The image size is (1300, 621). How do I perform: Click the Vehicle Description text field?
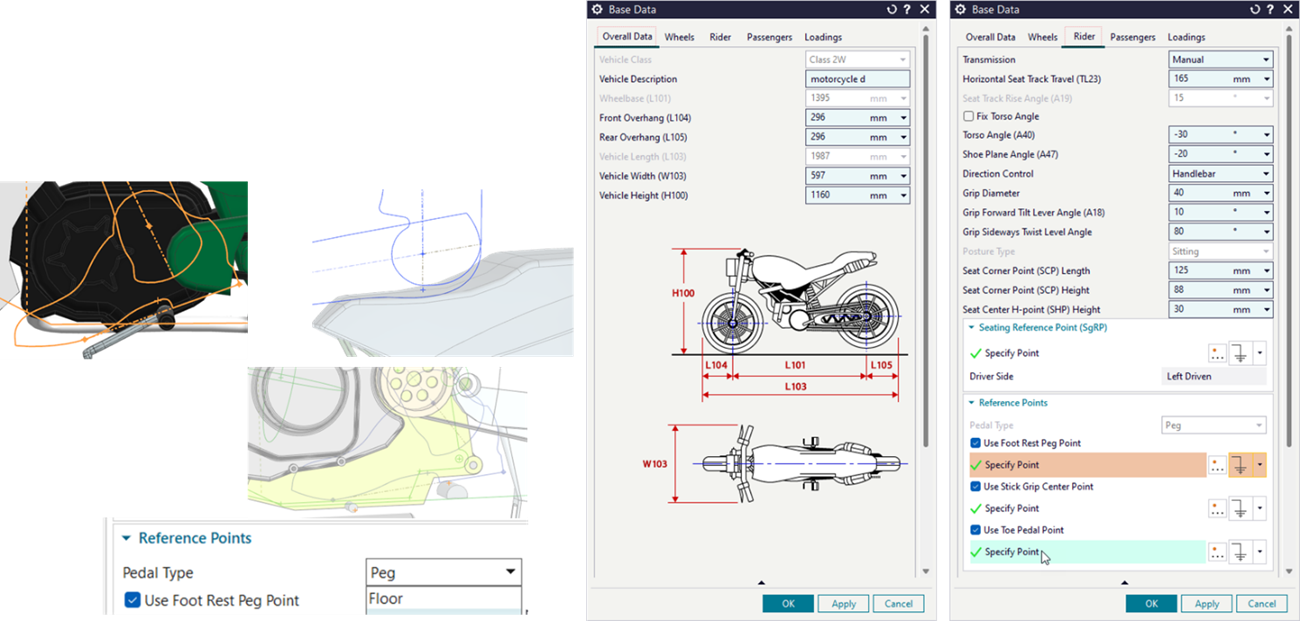pos(857,79)
